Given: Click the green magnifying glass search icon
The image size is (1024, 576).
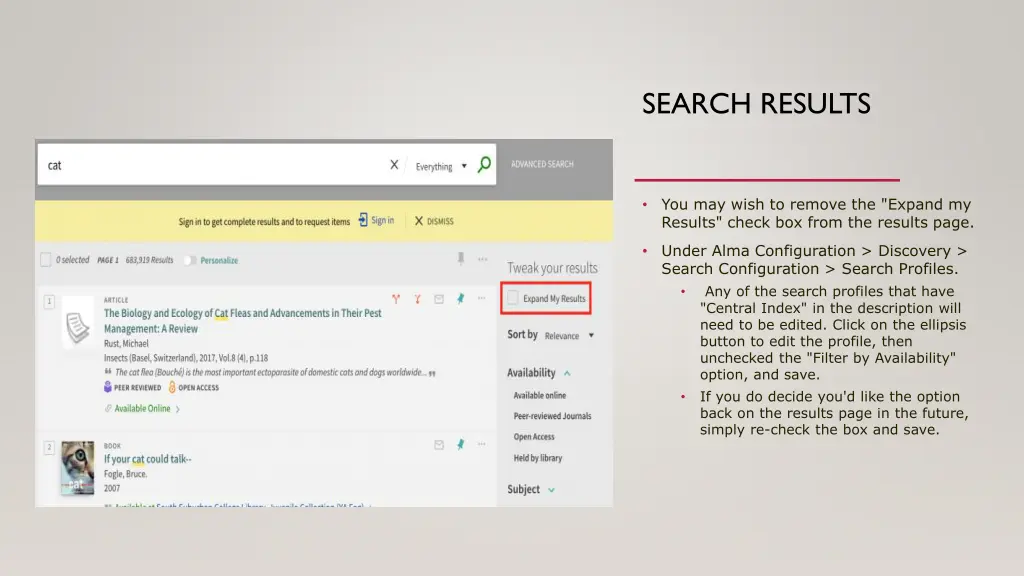Looking at the screenshot, I should pos(484,165).
